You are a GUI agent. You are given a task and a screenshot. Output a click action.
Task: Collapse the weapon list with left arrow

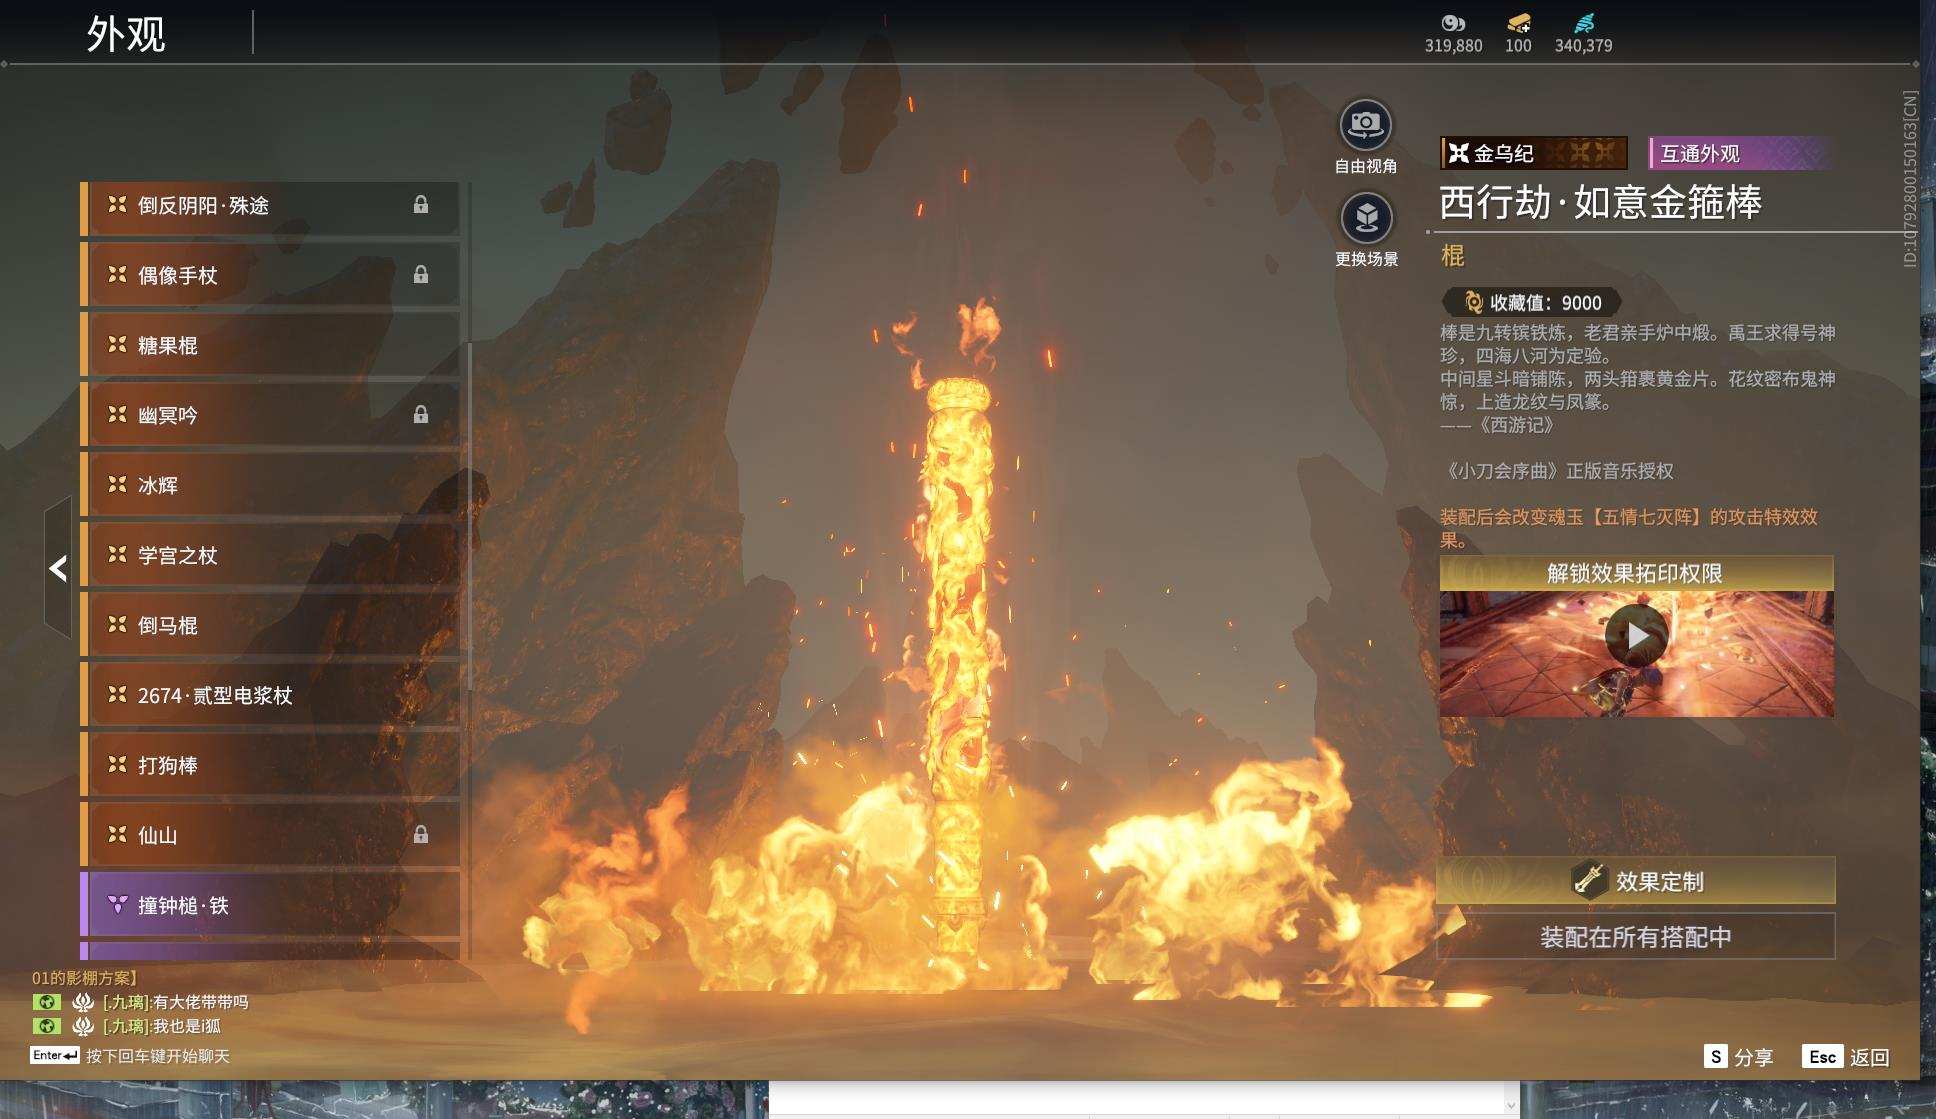point(58,568)
